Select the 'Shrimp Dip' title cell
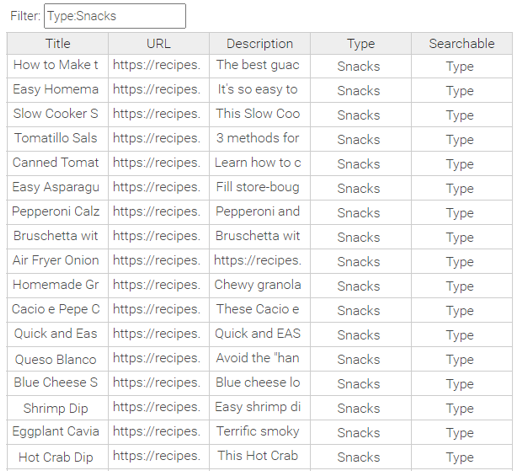Screen dimensions: 517x476 [x=58, y=408]
